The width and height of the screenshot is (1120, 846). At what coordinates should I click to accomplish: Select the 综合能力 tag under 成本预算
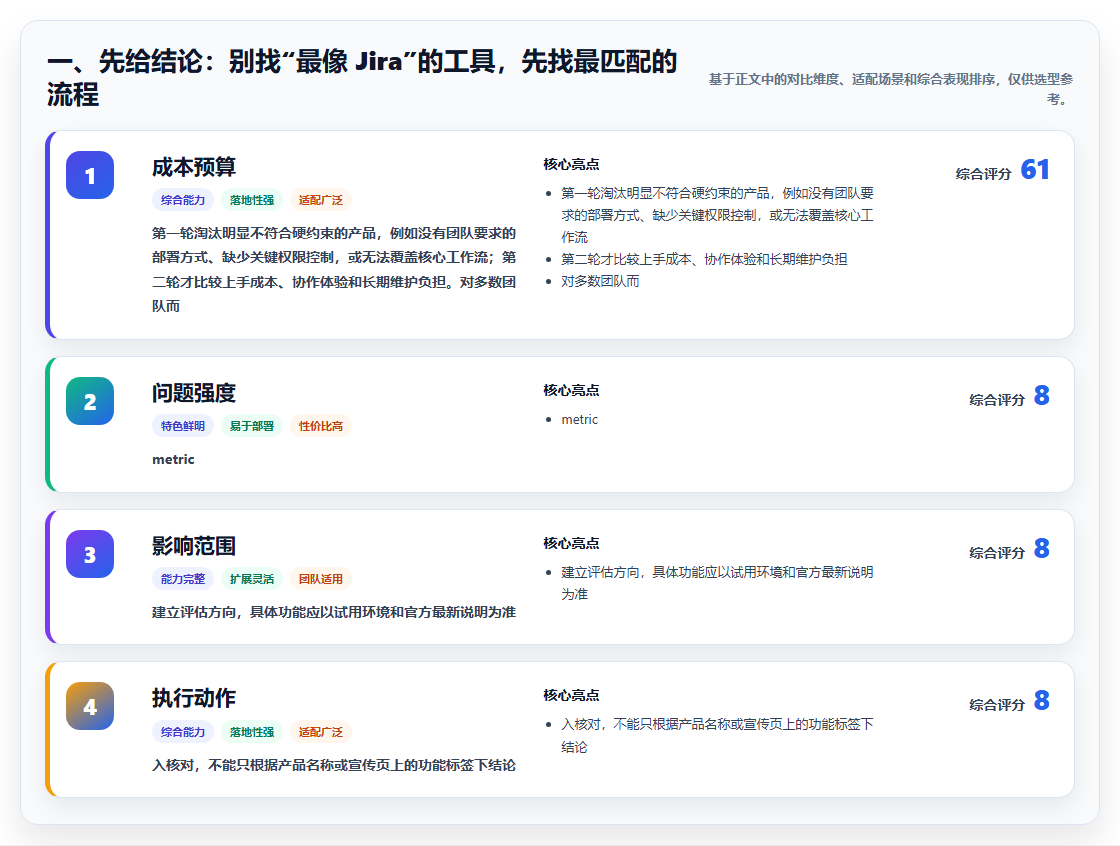[x=183, y=200]
